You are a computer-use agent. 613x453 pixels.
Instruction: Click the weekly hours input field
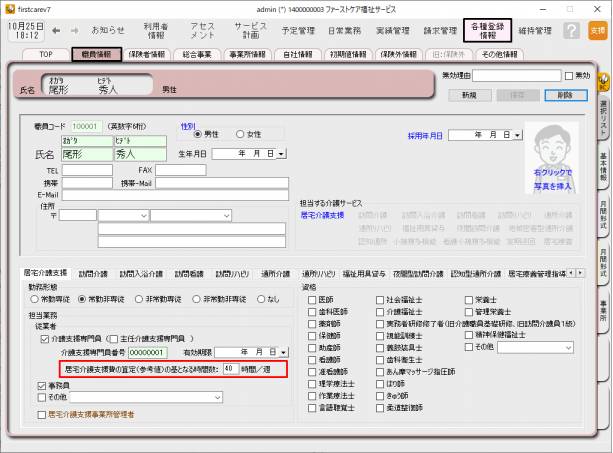pyautogui.click(x=229, y=368)
